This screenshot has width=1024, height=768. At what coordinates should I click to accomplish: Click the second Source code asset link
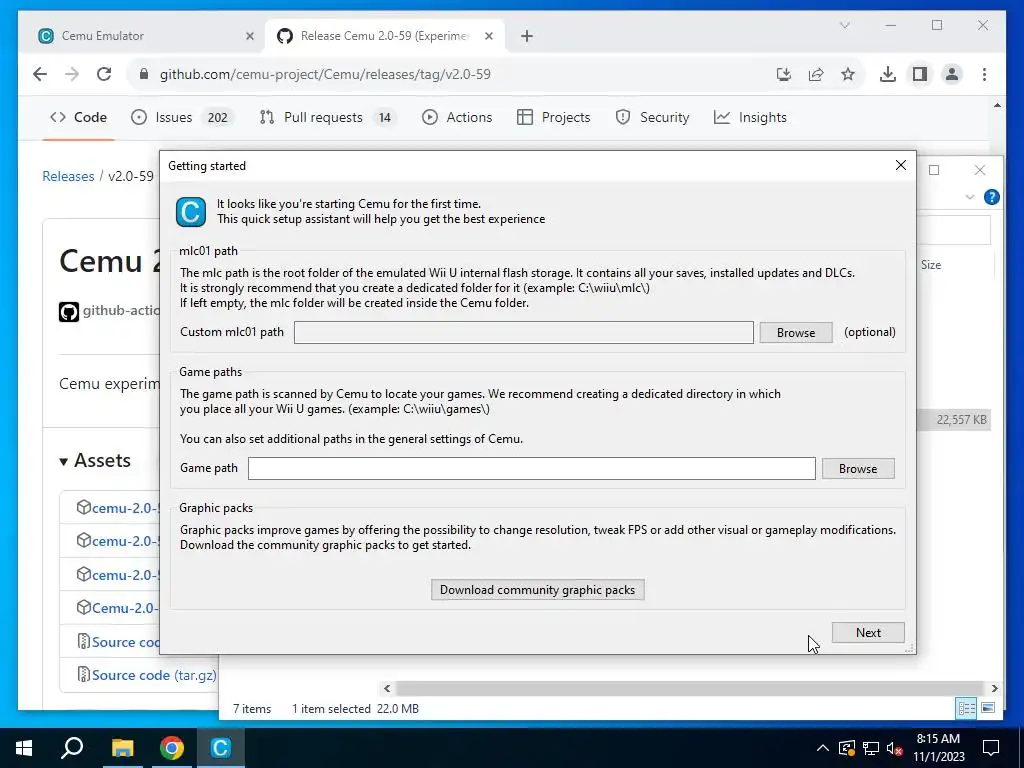[x=154, y=675]
